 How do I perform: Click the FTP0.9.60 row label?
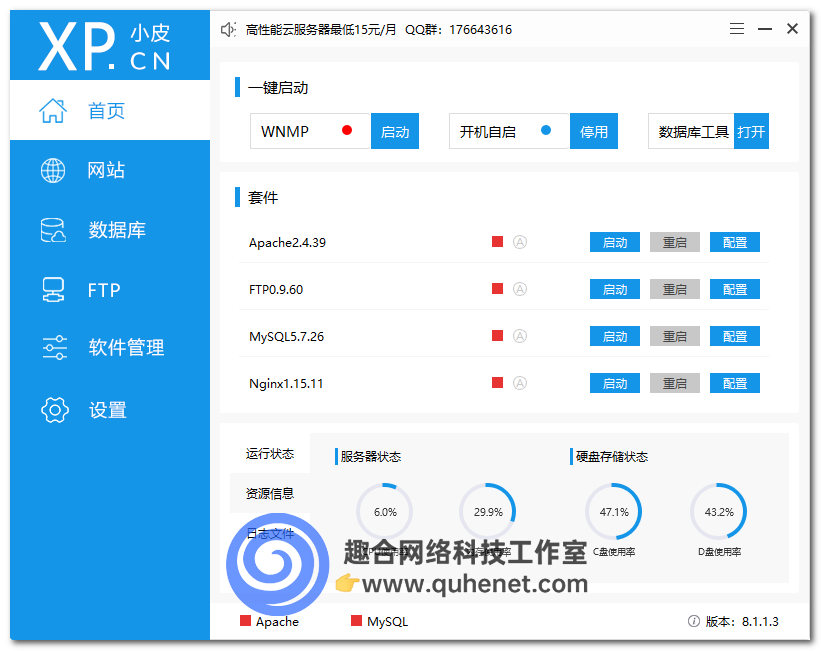(x=276, y=289)
